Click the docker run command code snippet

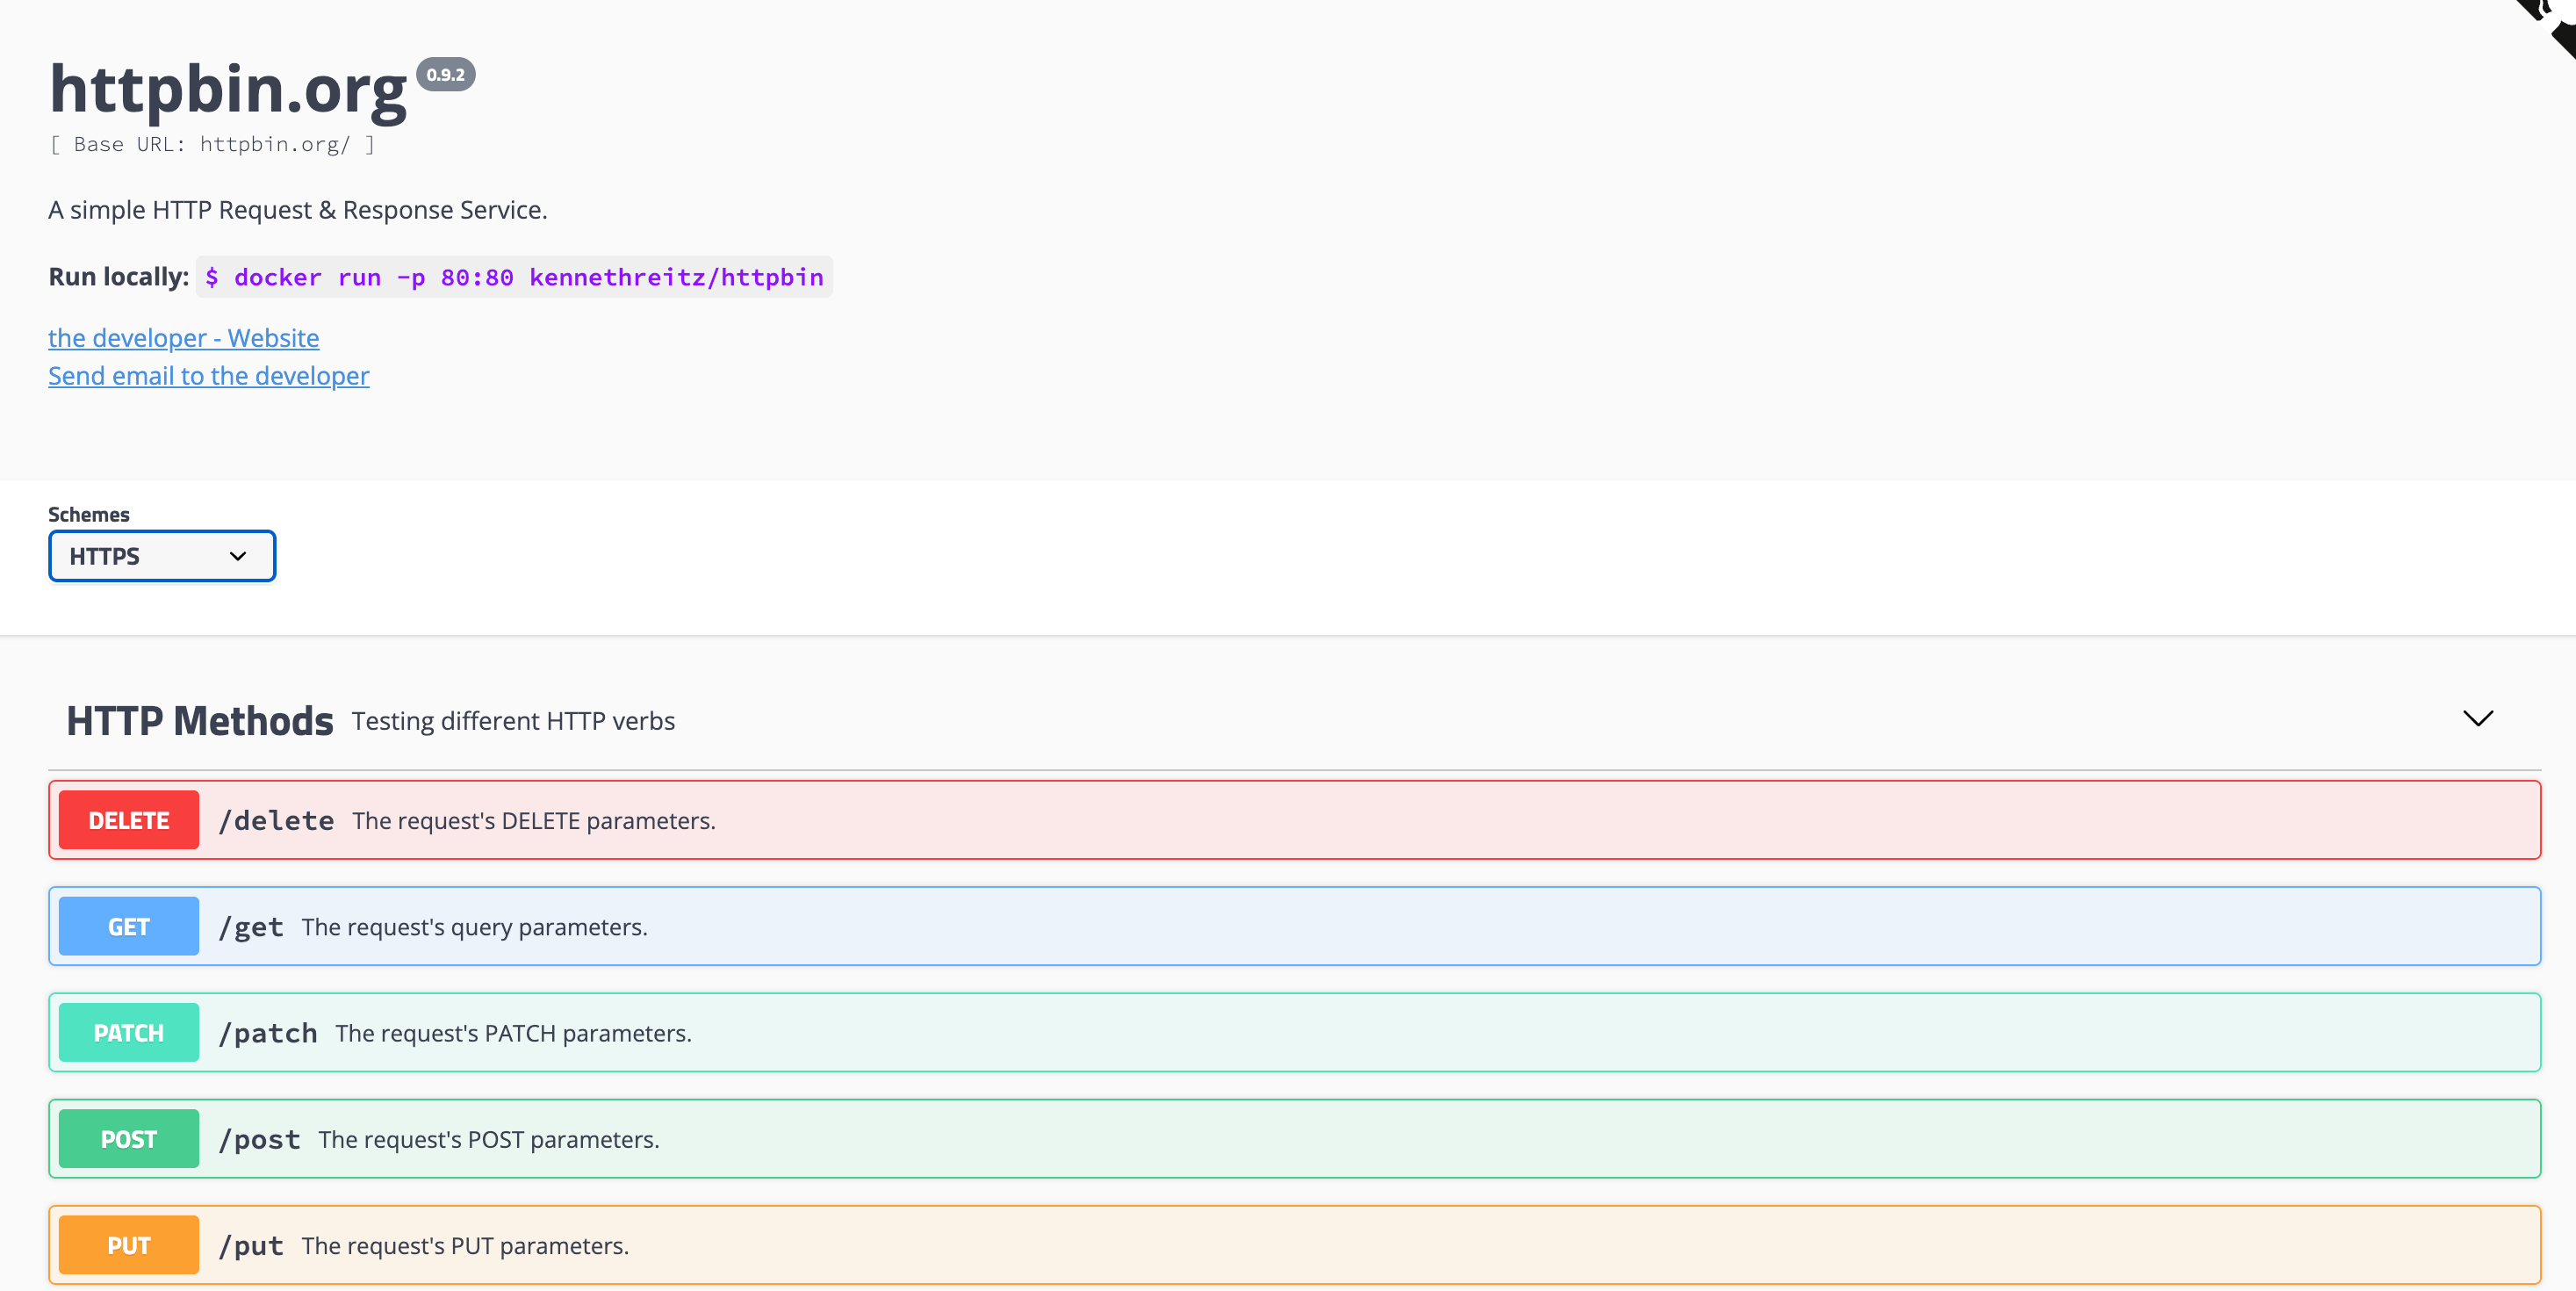tap(515, 277)
